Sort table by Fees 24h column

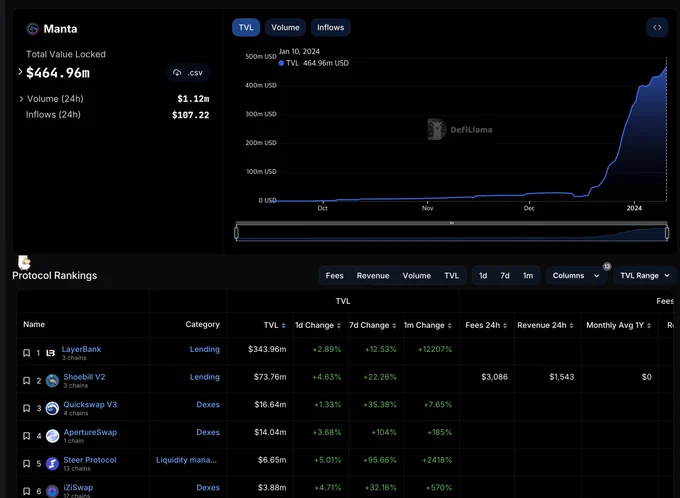coord(505,325)
